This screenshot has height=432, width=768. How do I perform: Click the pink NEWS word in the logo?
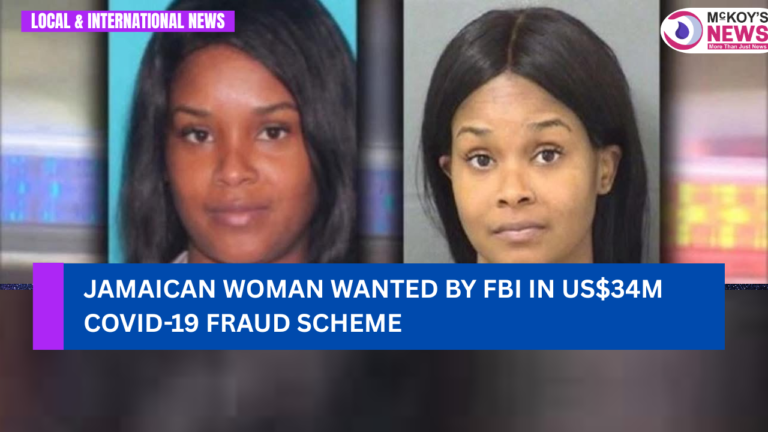pyautogui.click(x=737, y=34)
